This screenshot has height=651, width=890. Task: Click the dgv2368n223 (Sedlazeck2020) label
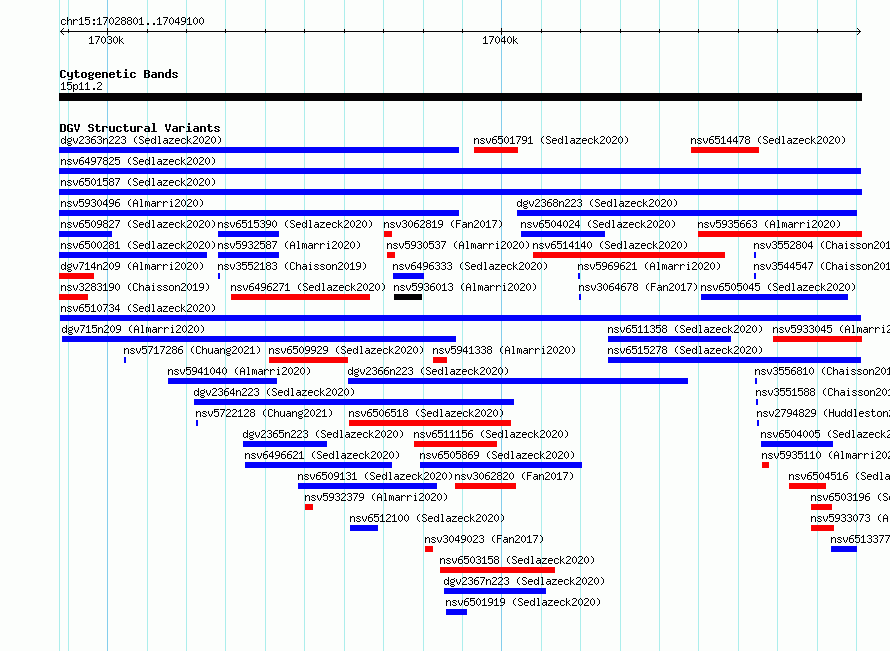click(x=597, y=203)
